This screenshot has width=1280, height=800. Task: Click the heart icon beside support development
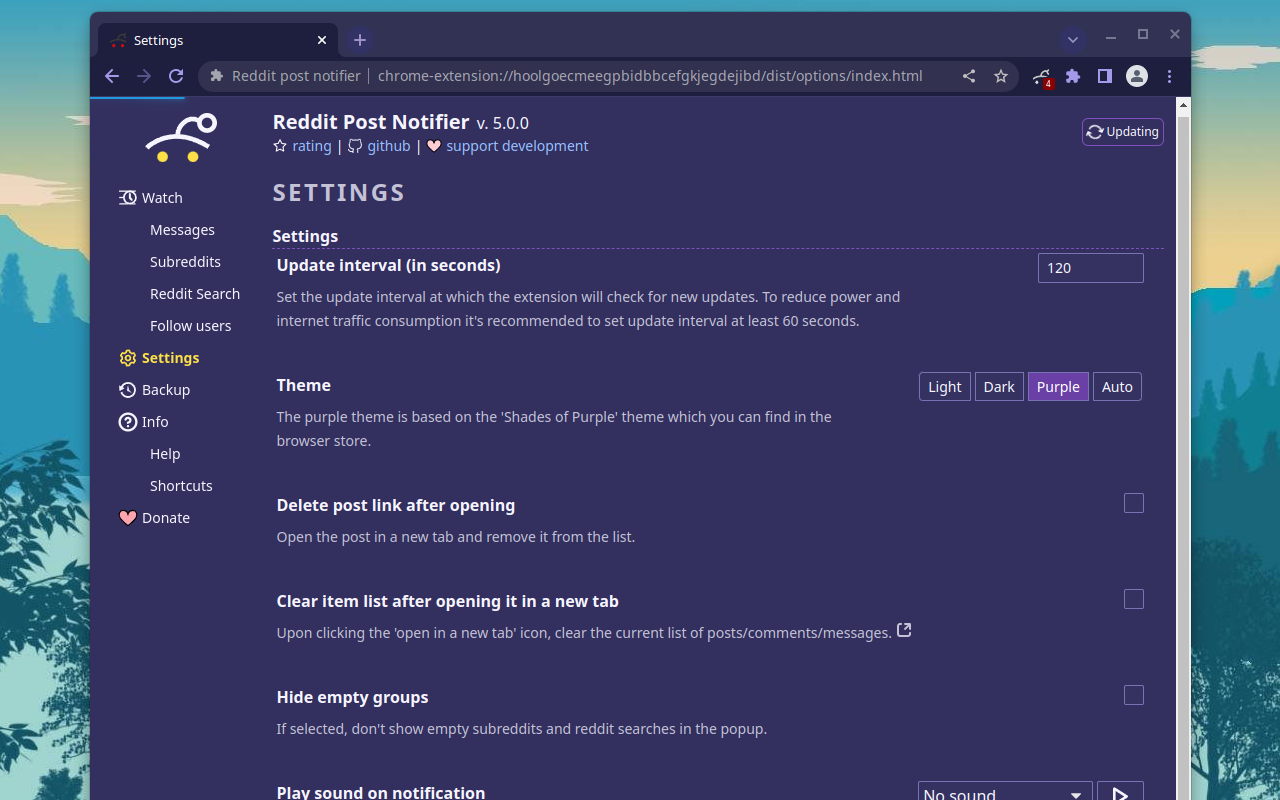(434, 146)
